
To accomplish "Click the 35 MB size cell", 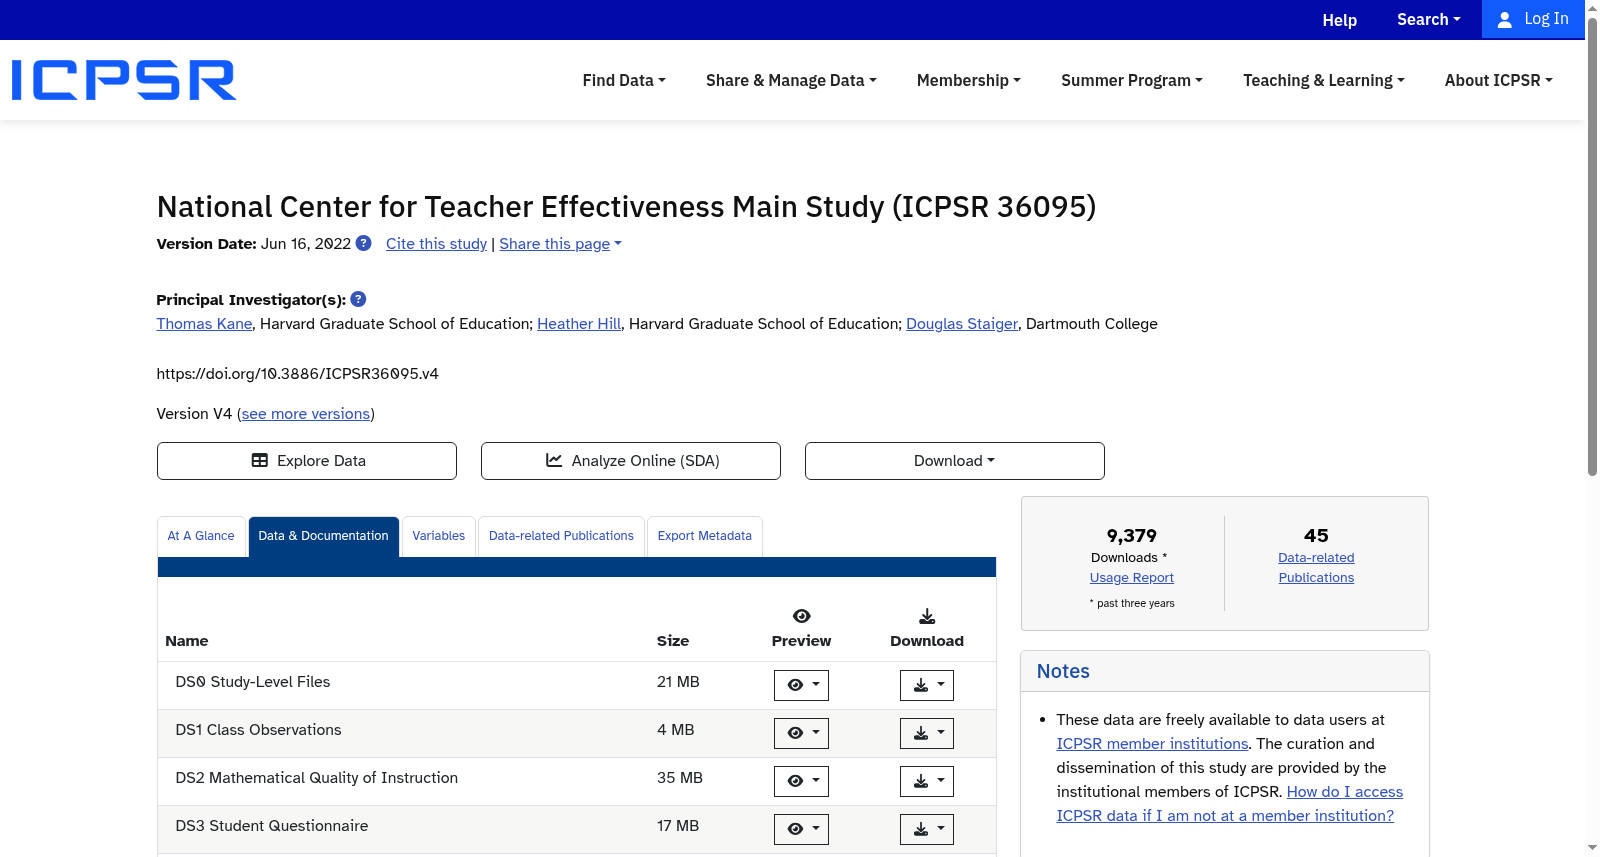I will [x=680, y=778].
